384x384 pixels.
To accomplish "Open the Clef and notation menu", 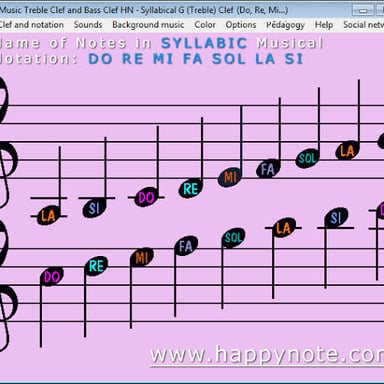I will (x=31, y=25).
